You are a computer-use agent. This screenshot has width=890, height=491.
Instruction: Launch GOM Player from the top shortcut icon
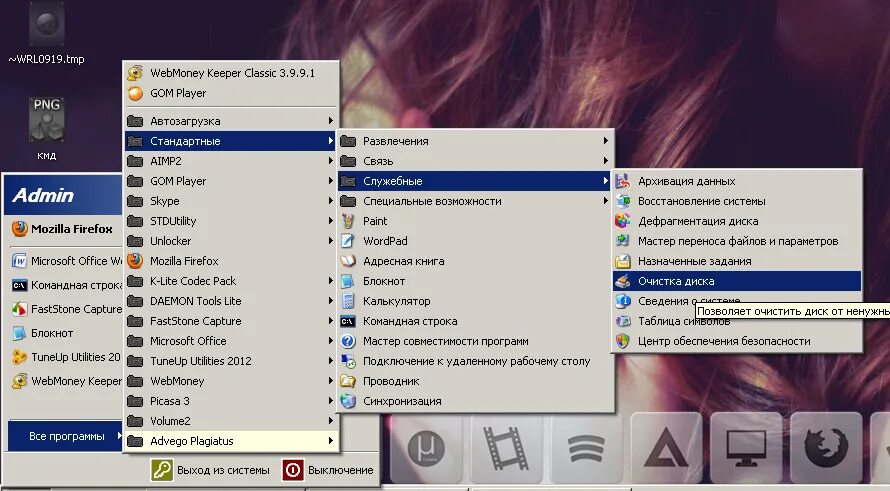(x=135, y=93)
